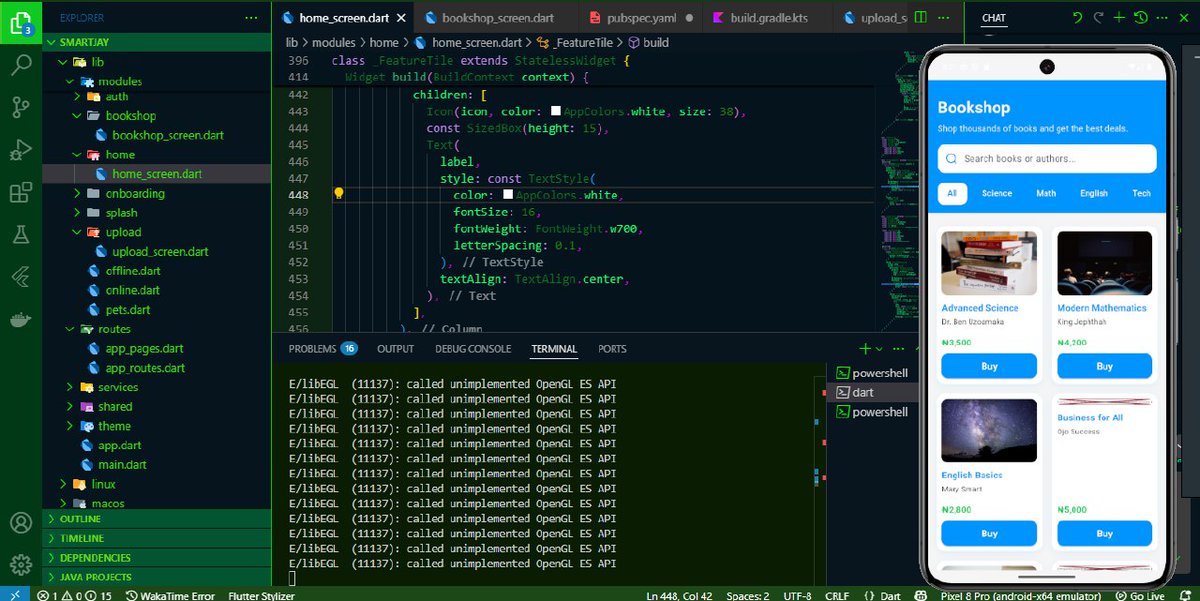Open app_routes.dart in the explorer
The height and width of the screenshot is (601, 1200).
click(145, 368)
